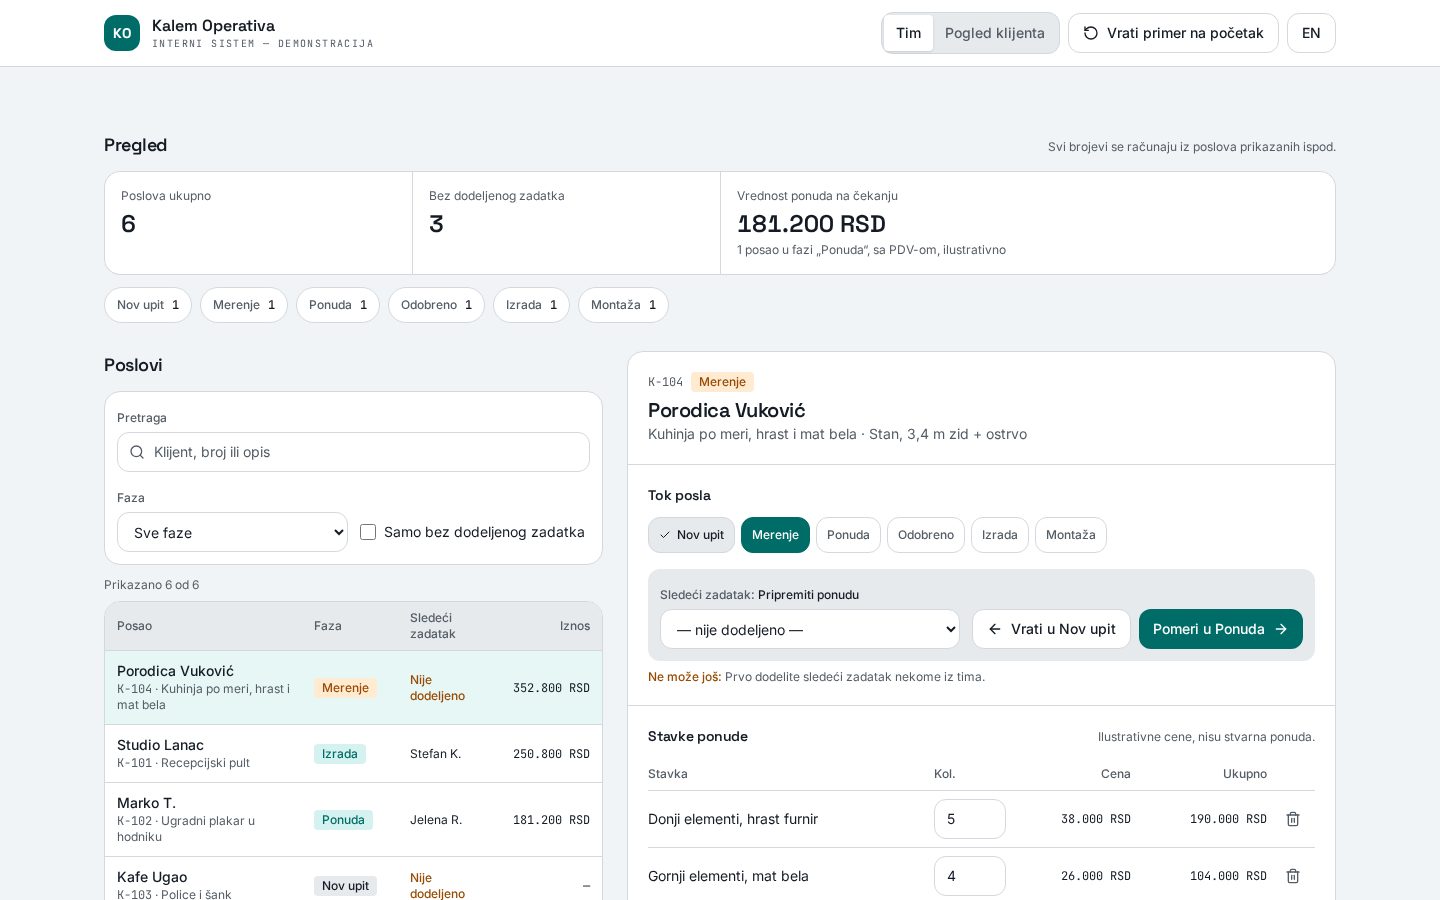The width and height of the screenshot is (1440, 900).
Task: Filter by the Ponuda 1 chip
Action: (x=338, y=305)
